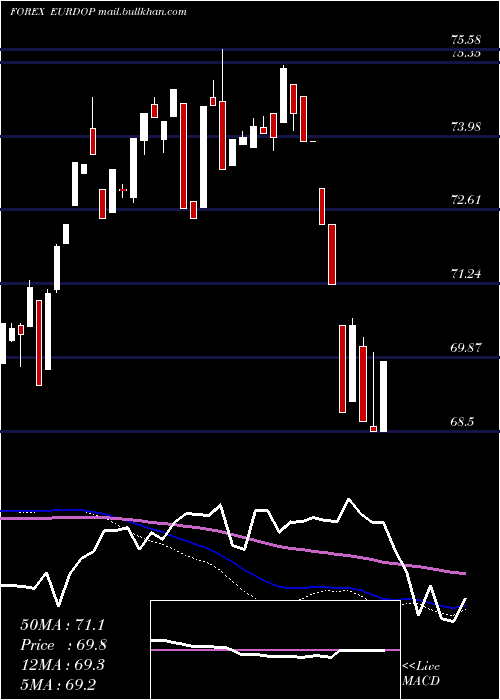
Task: Click the 72.61 price level label
Action: [466, 200]
